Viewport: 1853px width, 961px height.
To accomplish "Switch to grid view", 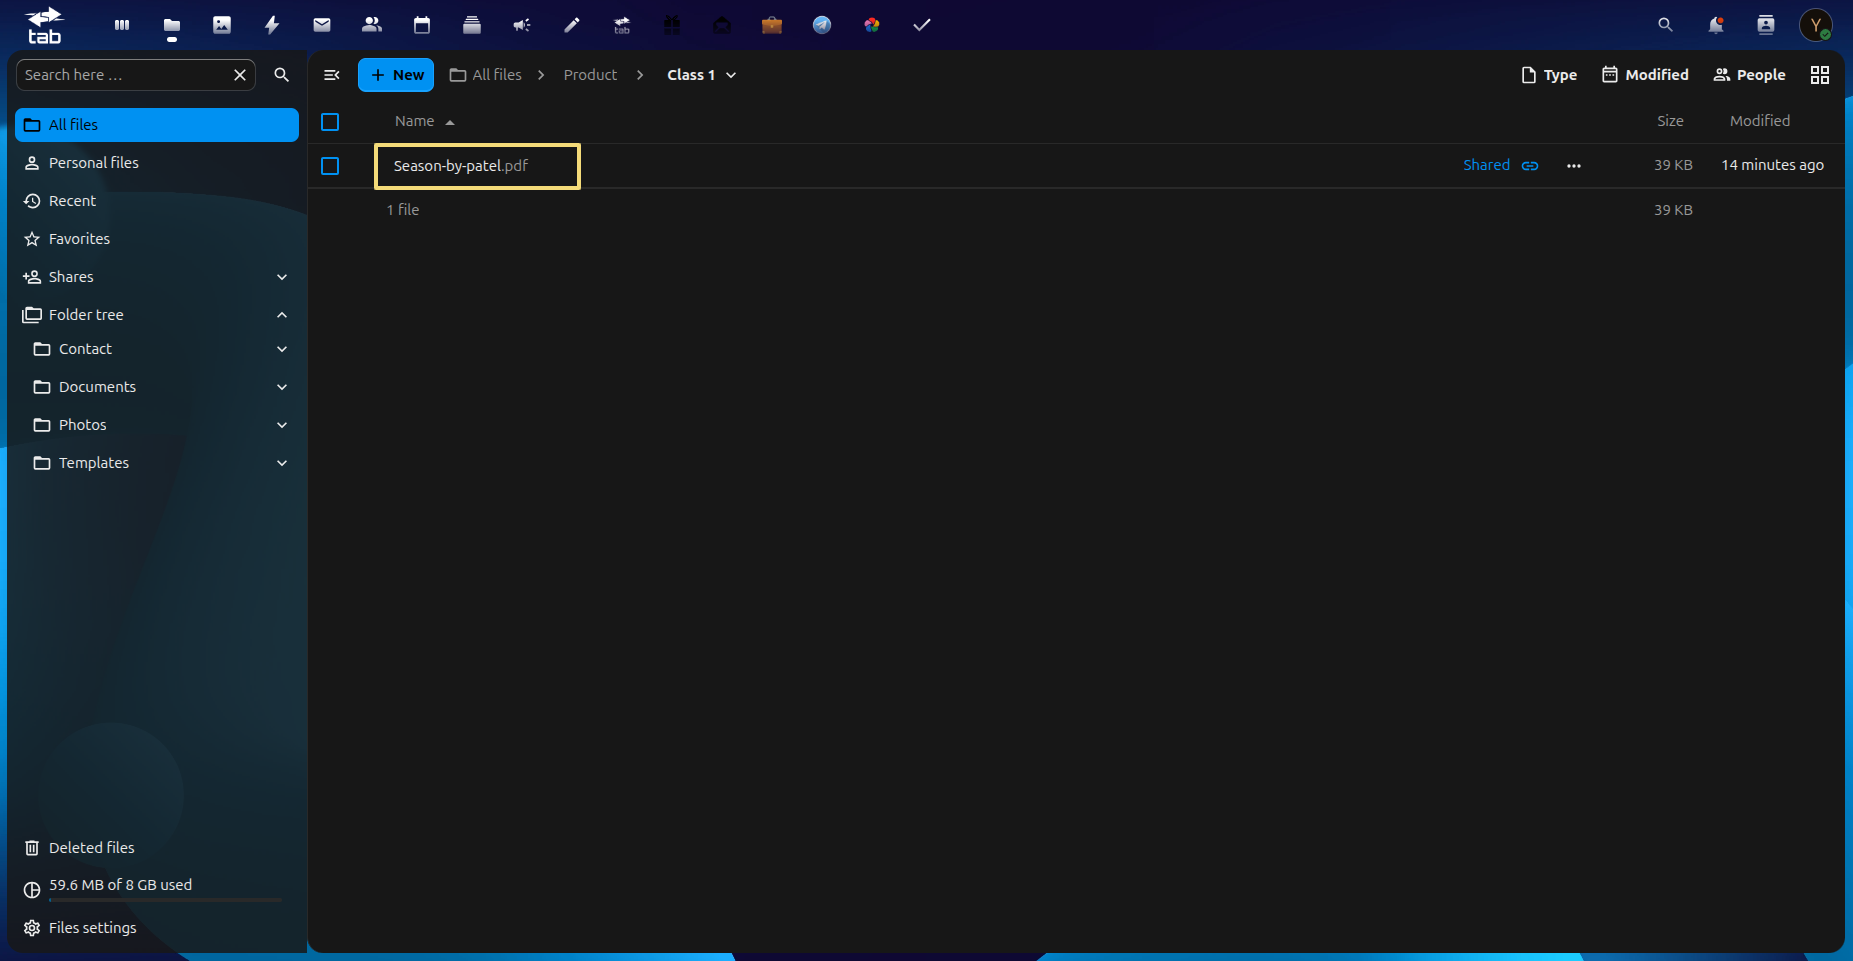I will click(1820, 75).
